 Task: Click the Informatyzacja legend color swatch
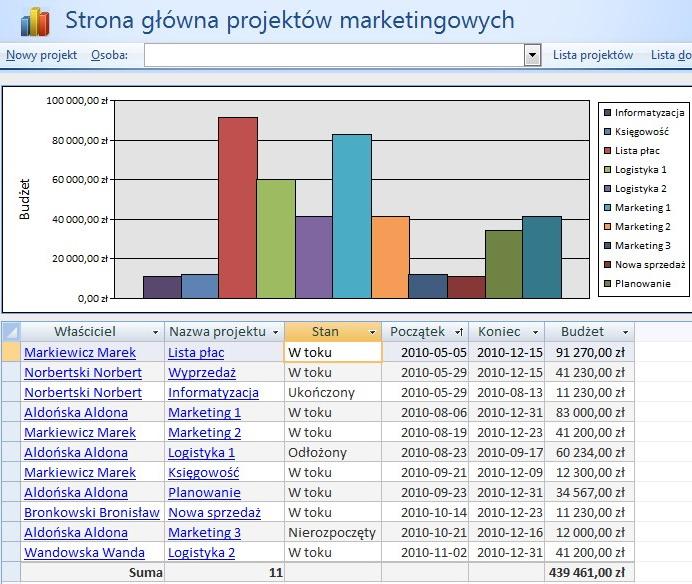607,113
